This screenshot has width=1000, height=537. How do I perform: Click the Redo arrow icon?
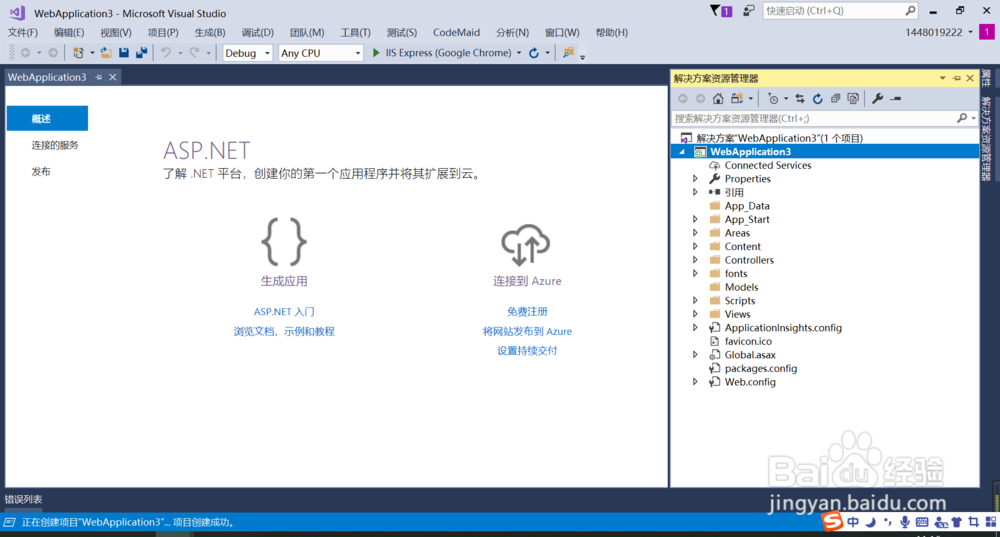pyautogui.click(x=195, y=53)
